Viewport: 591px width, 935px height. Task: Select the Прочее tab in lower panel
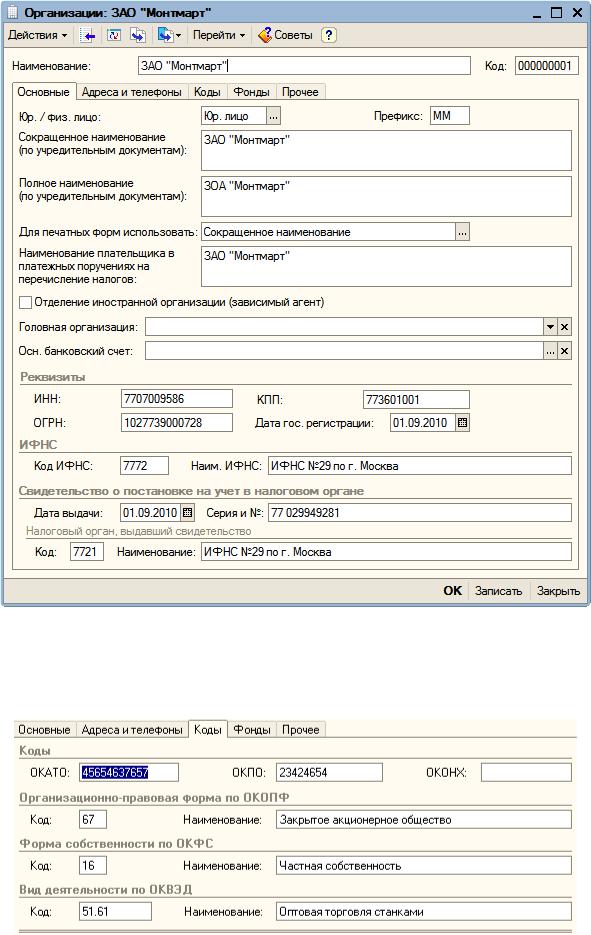pyautogui.click(x=300, y=730)
